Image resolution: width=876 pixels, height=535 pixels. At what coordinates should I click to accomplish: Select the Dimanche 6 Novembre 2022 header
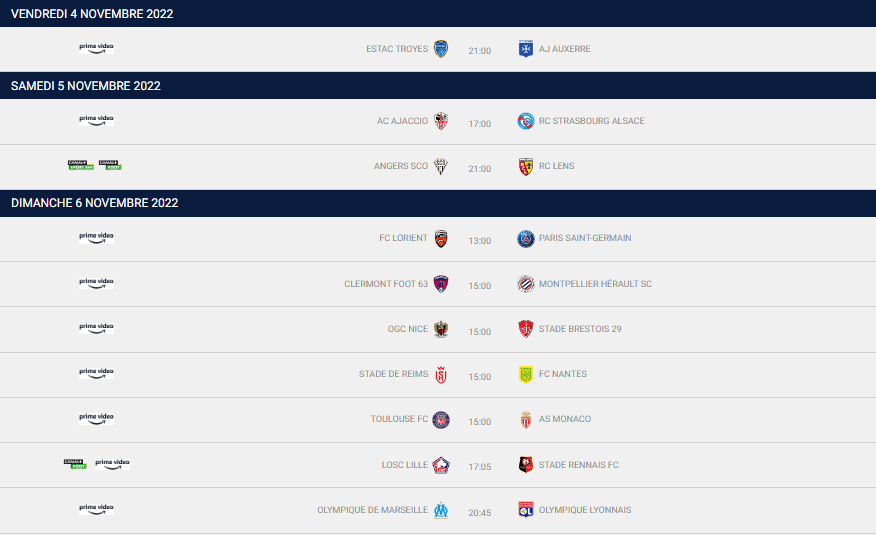click(x=438, y=203)
